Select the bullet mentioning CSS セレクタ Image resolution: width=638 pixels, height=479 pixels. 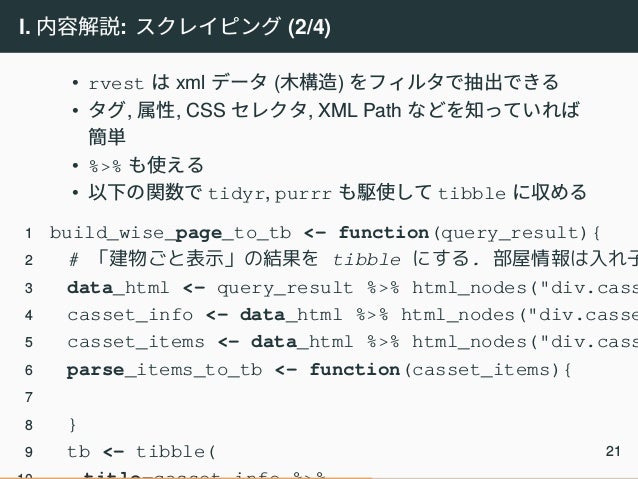click(334, 123)
